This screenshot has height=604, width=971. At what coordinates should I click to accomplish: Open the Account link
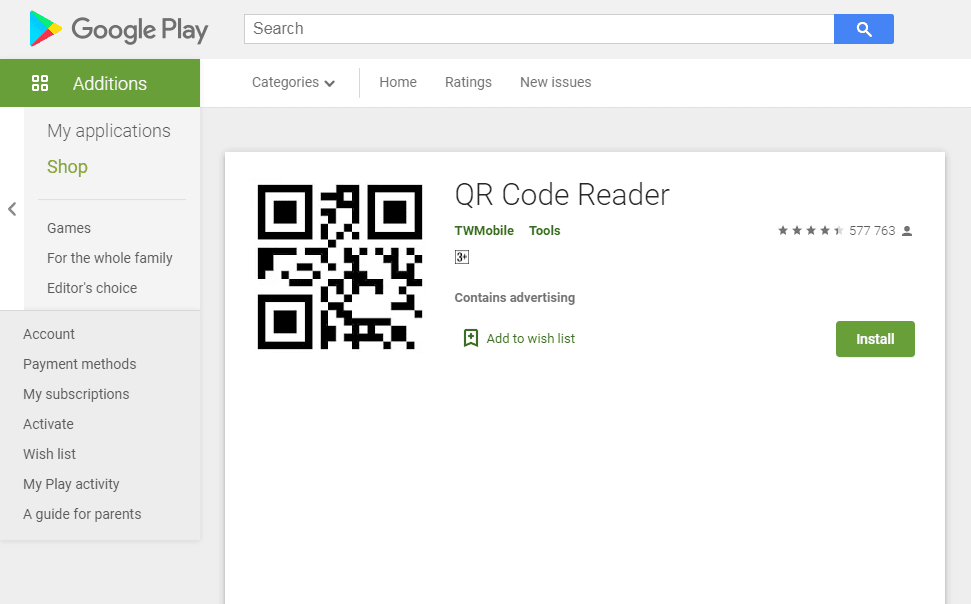(x=49, y=334)
